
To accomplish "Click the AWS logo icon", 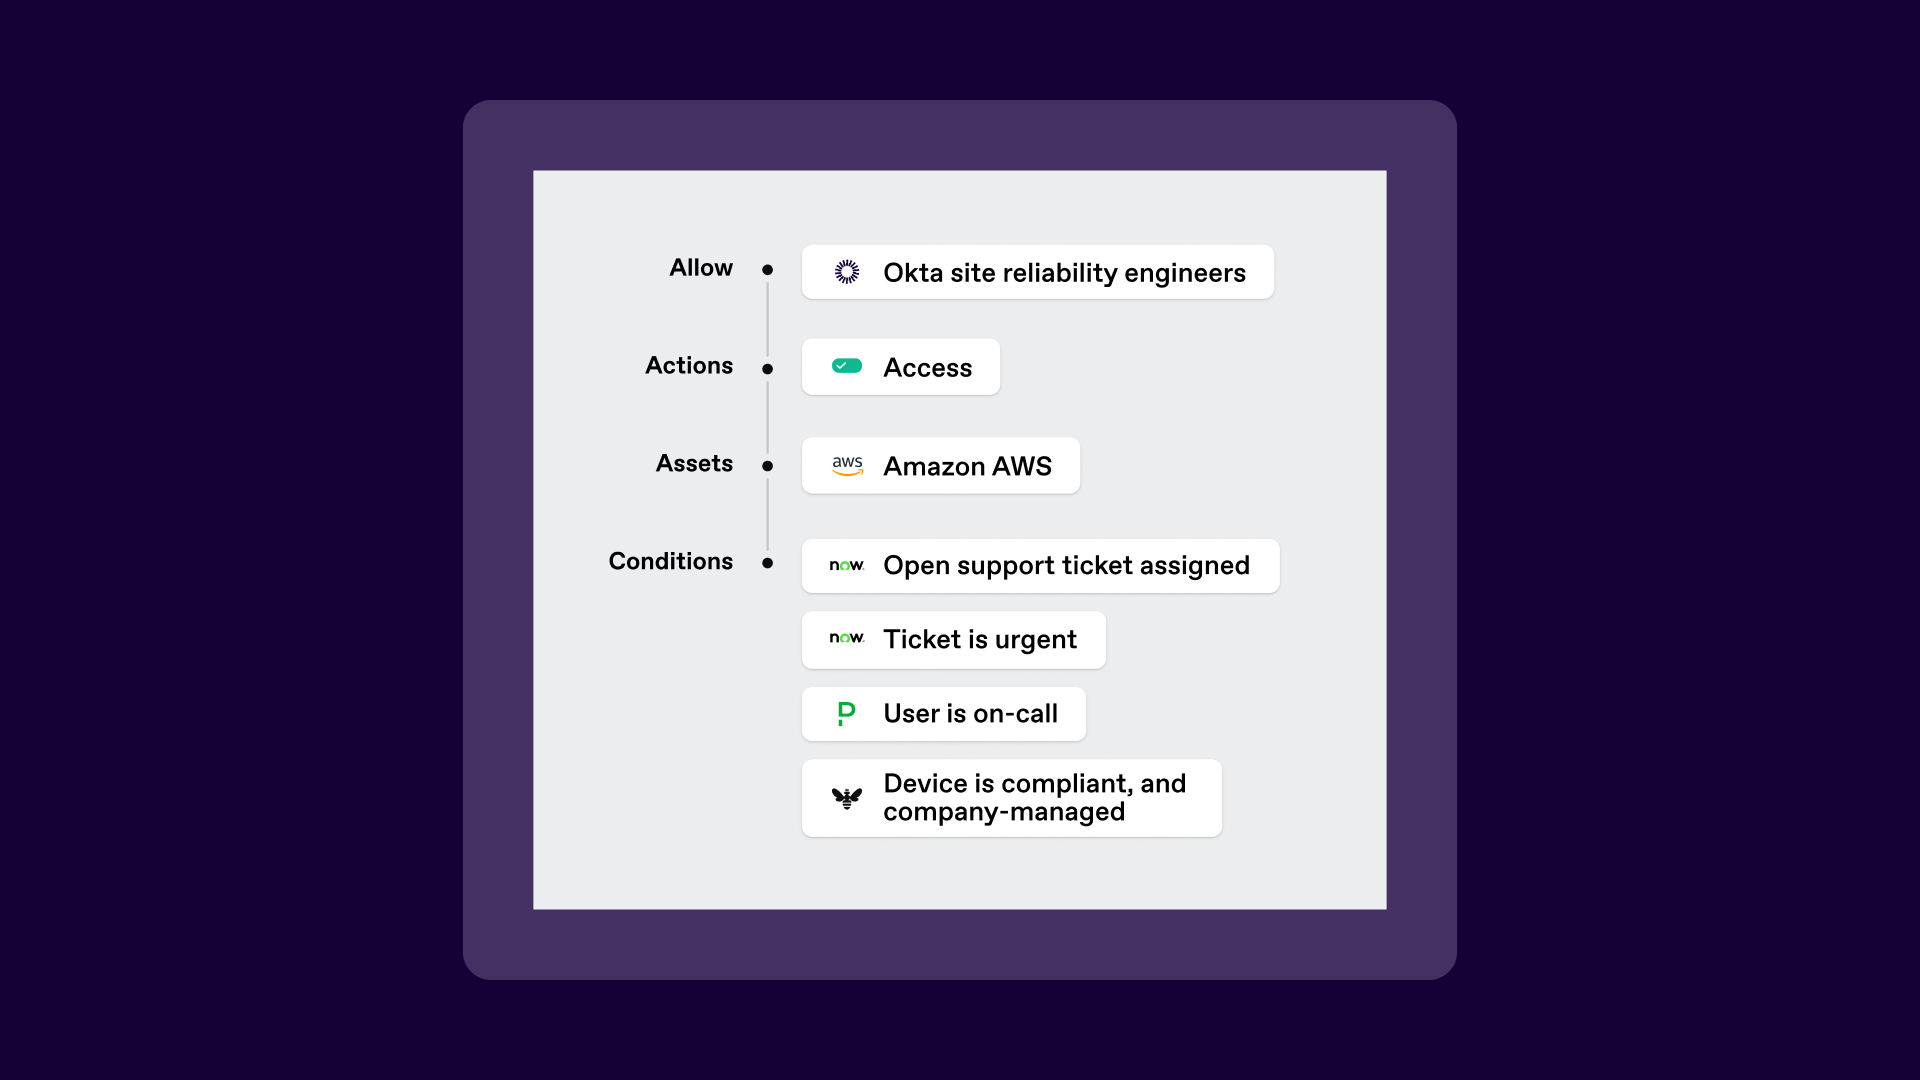I will click(x=847, y=465).
